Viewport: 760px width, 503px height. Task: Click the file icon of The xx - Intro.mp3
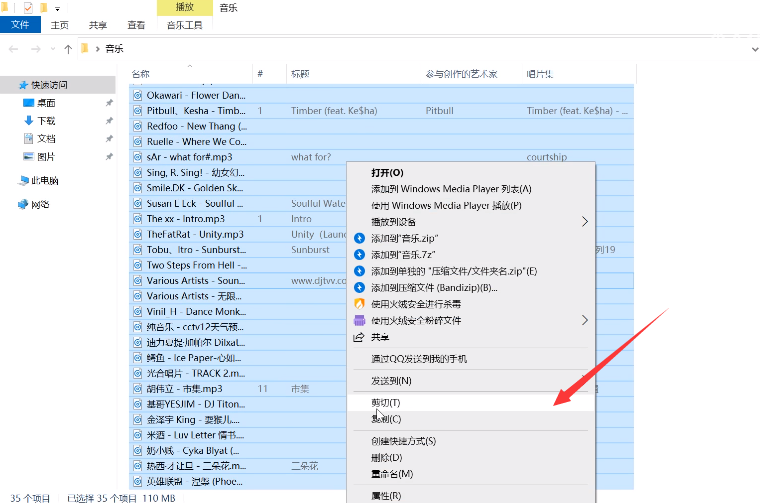coord(138,219)
